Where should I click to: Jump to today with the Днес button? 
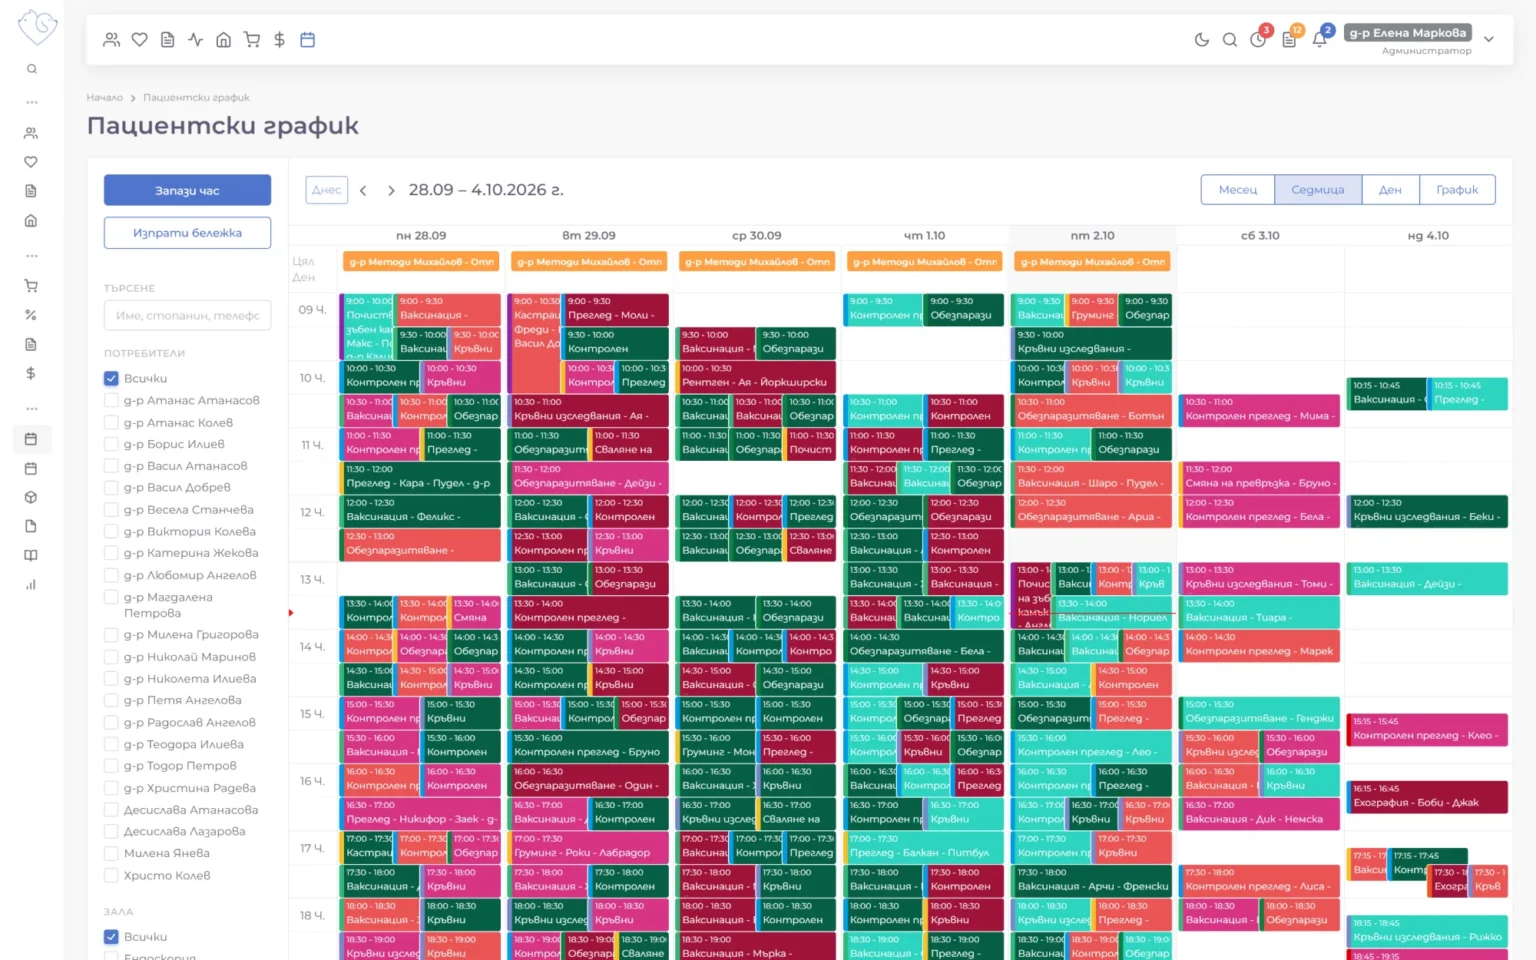coord(327,190)
